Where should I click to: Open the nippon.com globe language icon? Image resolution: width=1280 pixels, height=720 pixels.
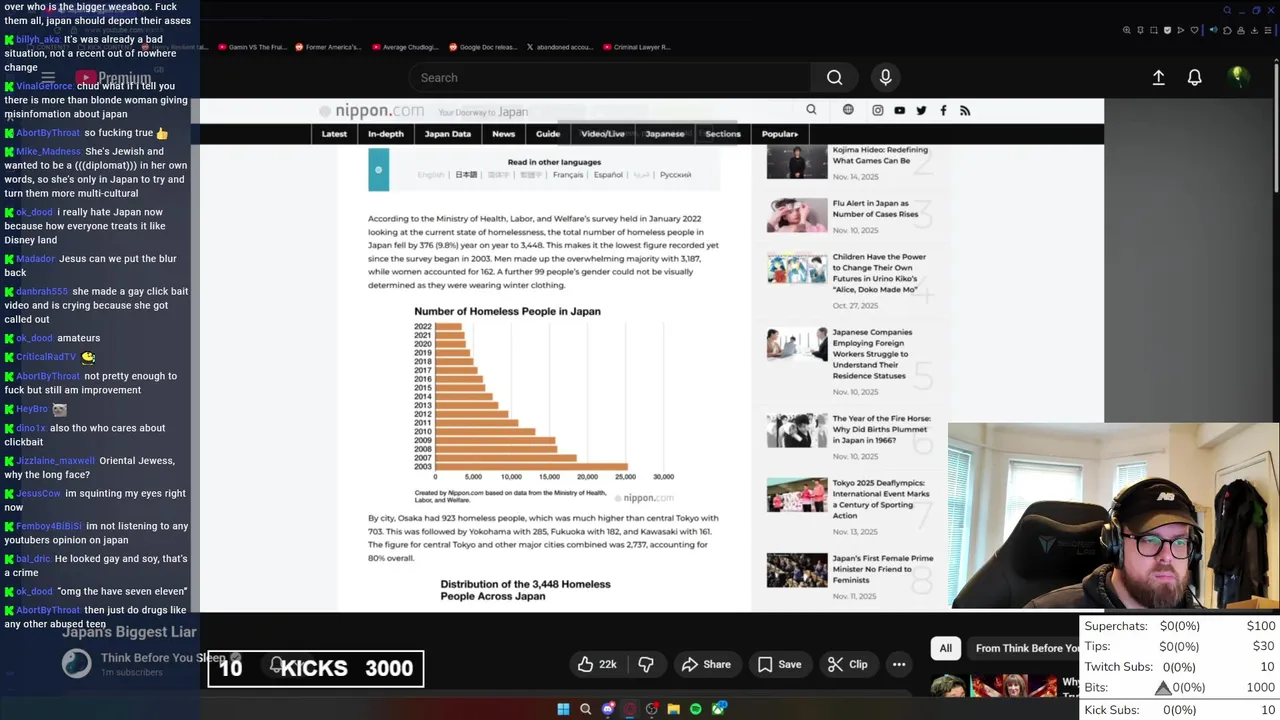(x=848, y=110)
